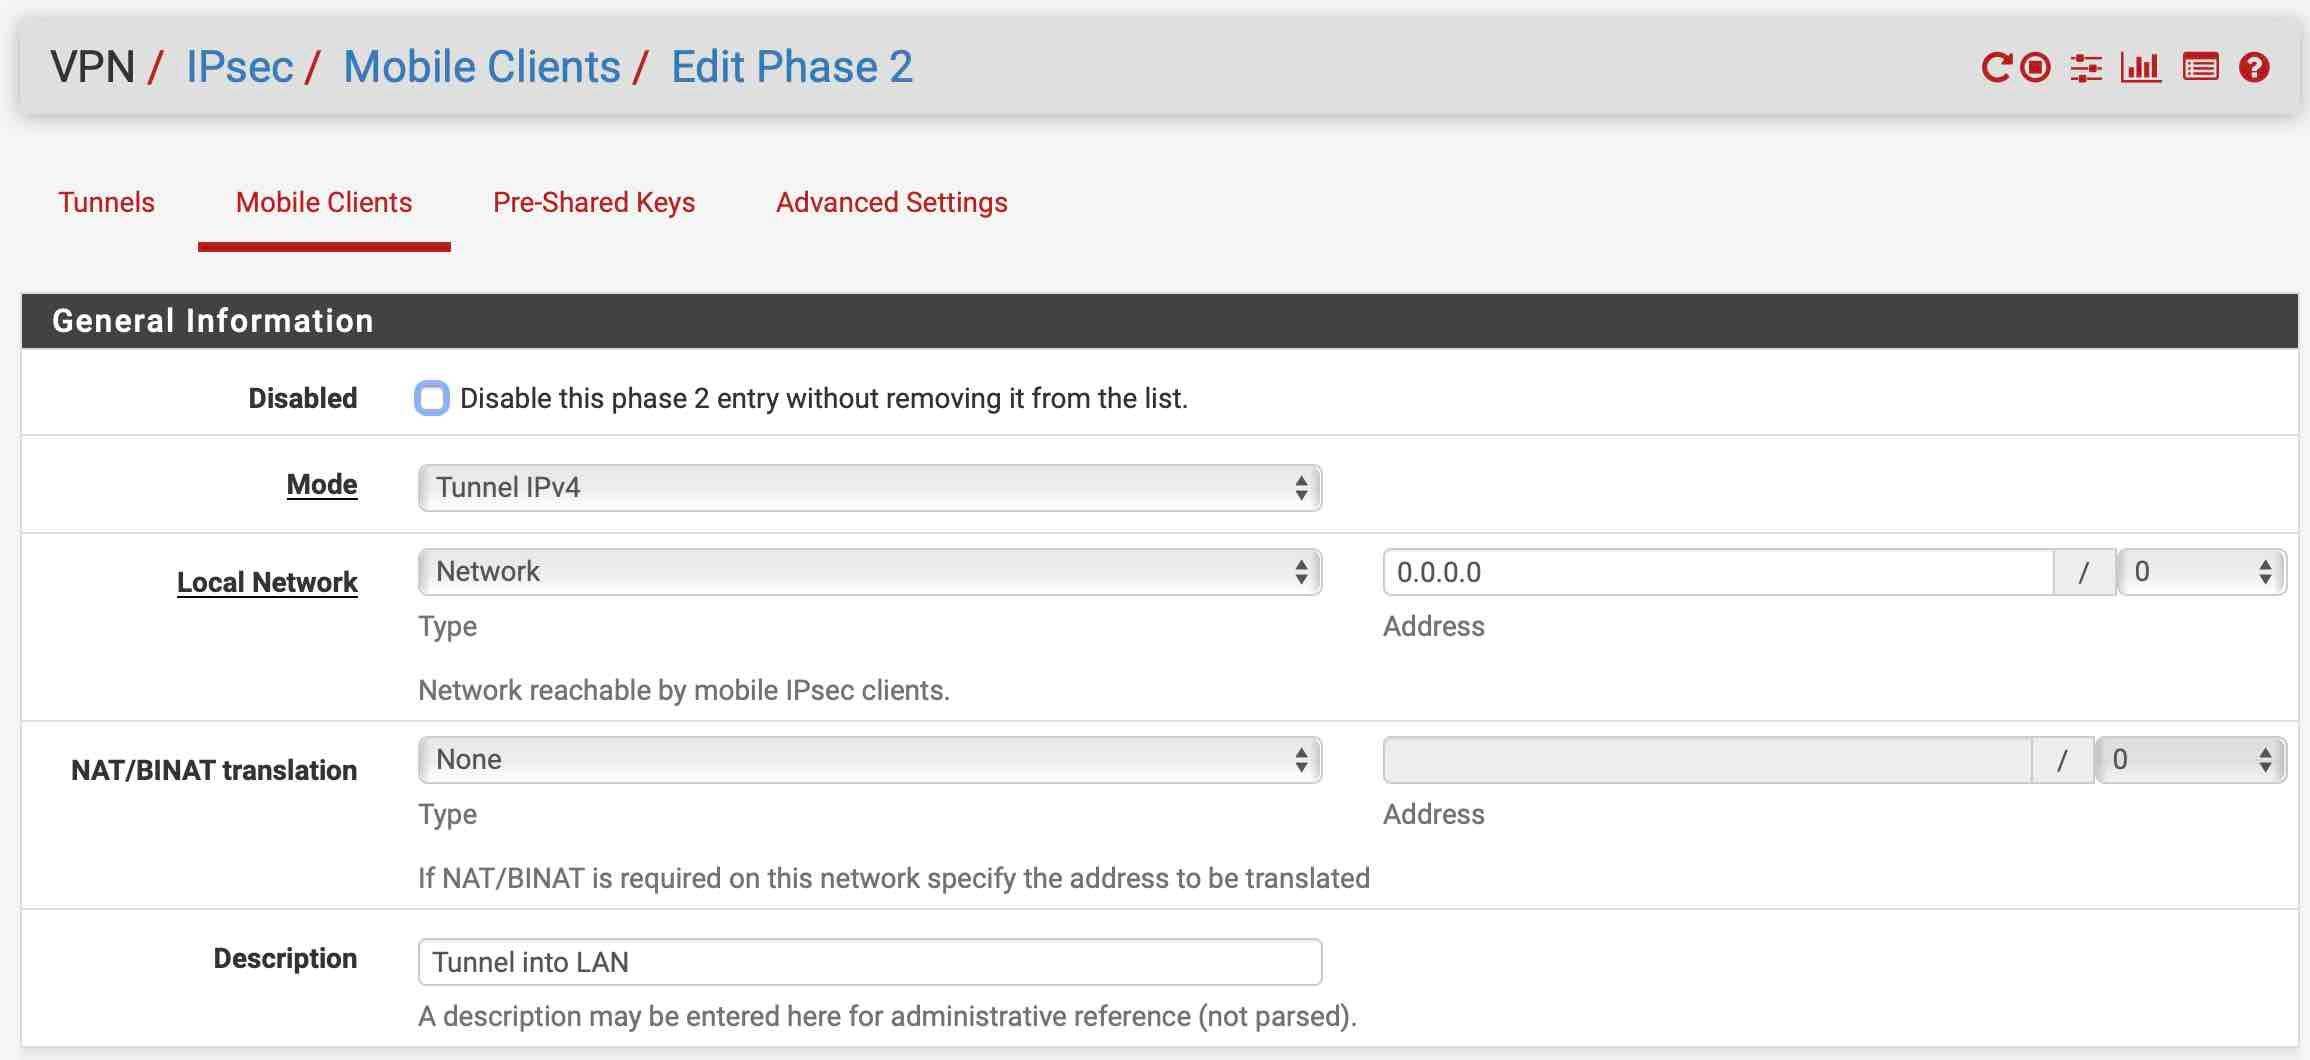The height and width of the screenshot is (1060, 2310).
Task: Open the help question mark icon
Action: (x=2254, y=68)
